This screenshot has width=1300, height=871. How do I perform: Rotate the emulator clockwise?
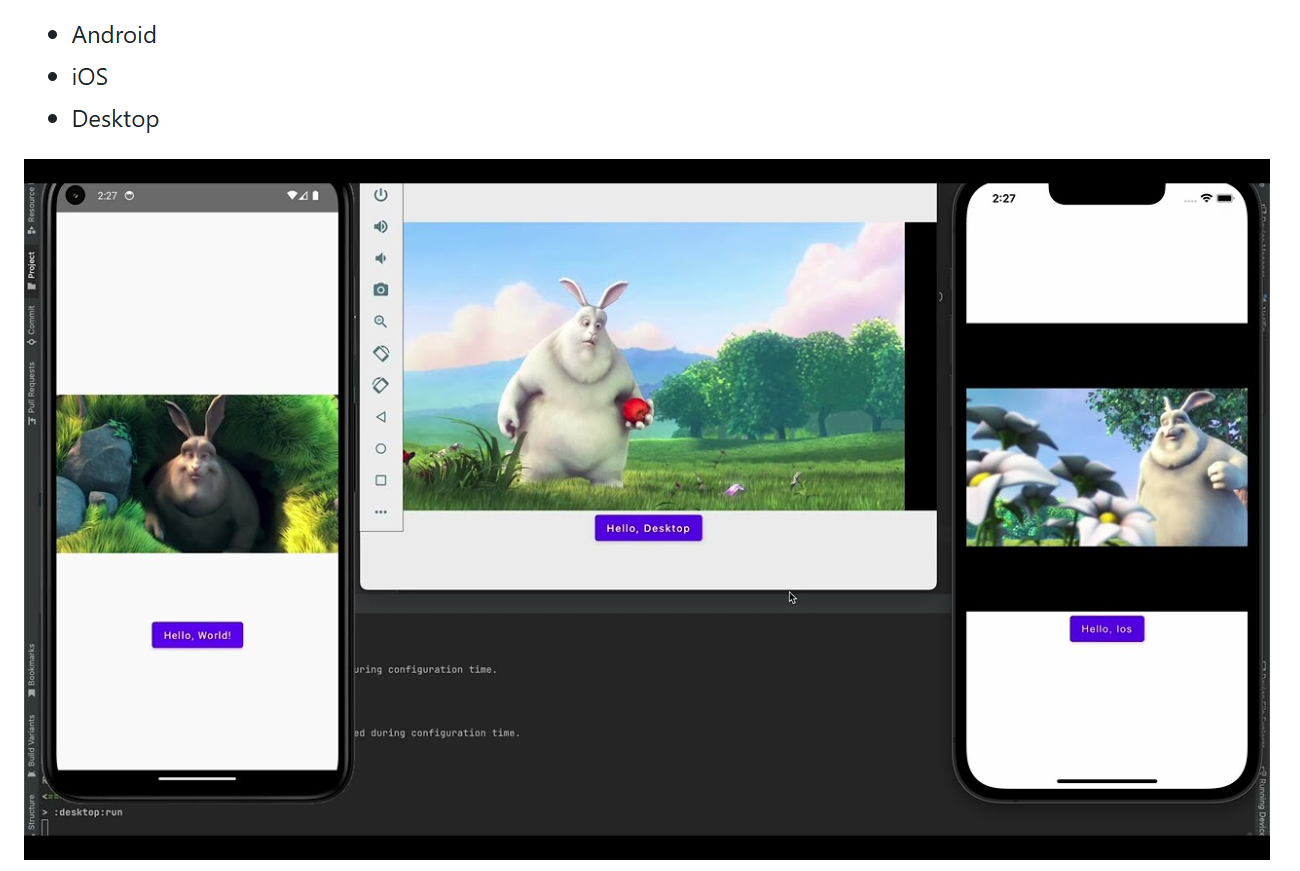380,385
